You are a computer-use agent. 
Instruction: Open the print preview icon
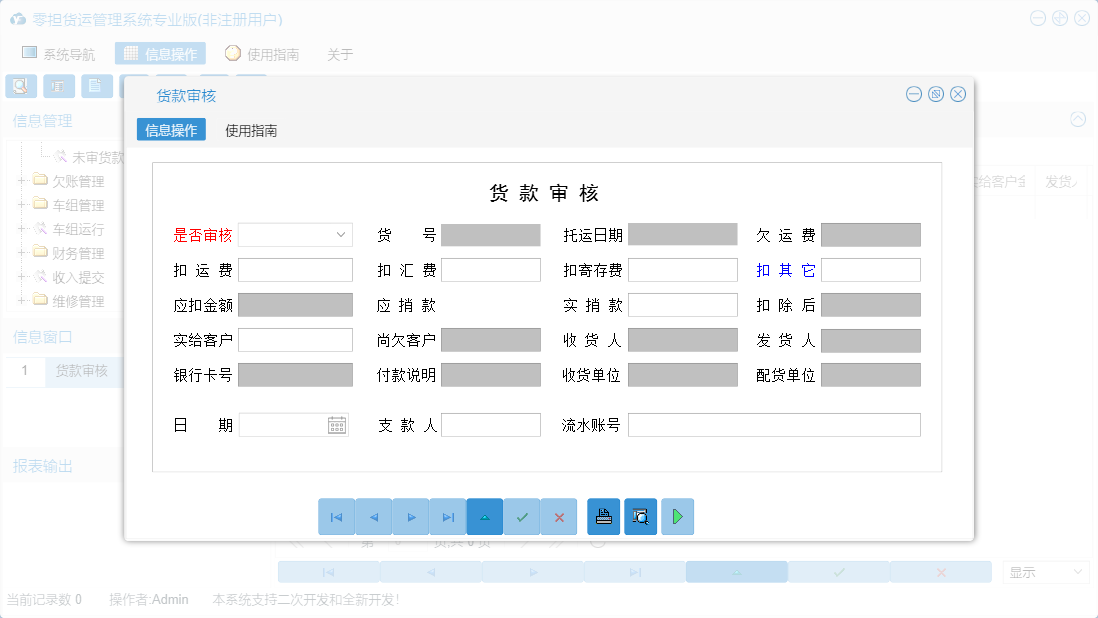pos(640,516)
